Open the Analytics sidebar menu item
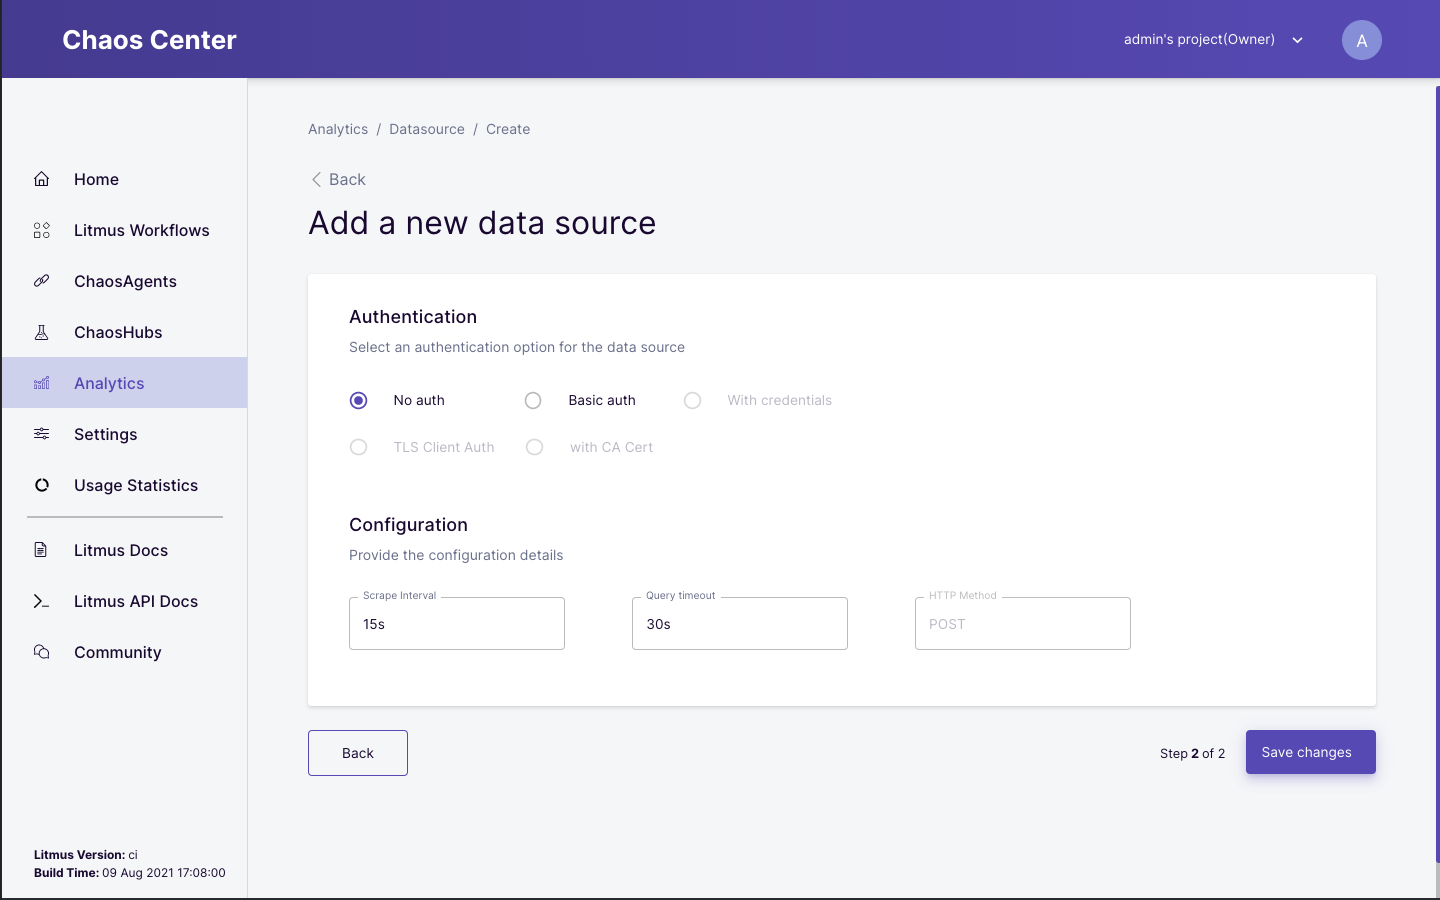This screenshot has height=900, width=1440. click(x=109, y=383)
